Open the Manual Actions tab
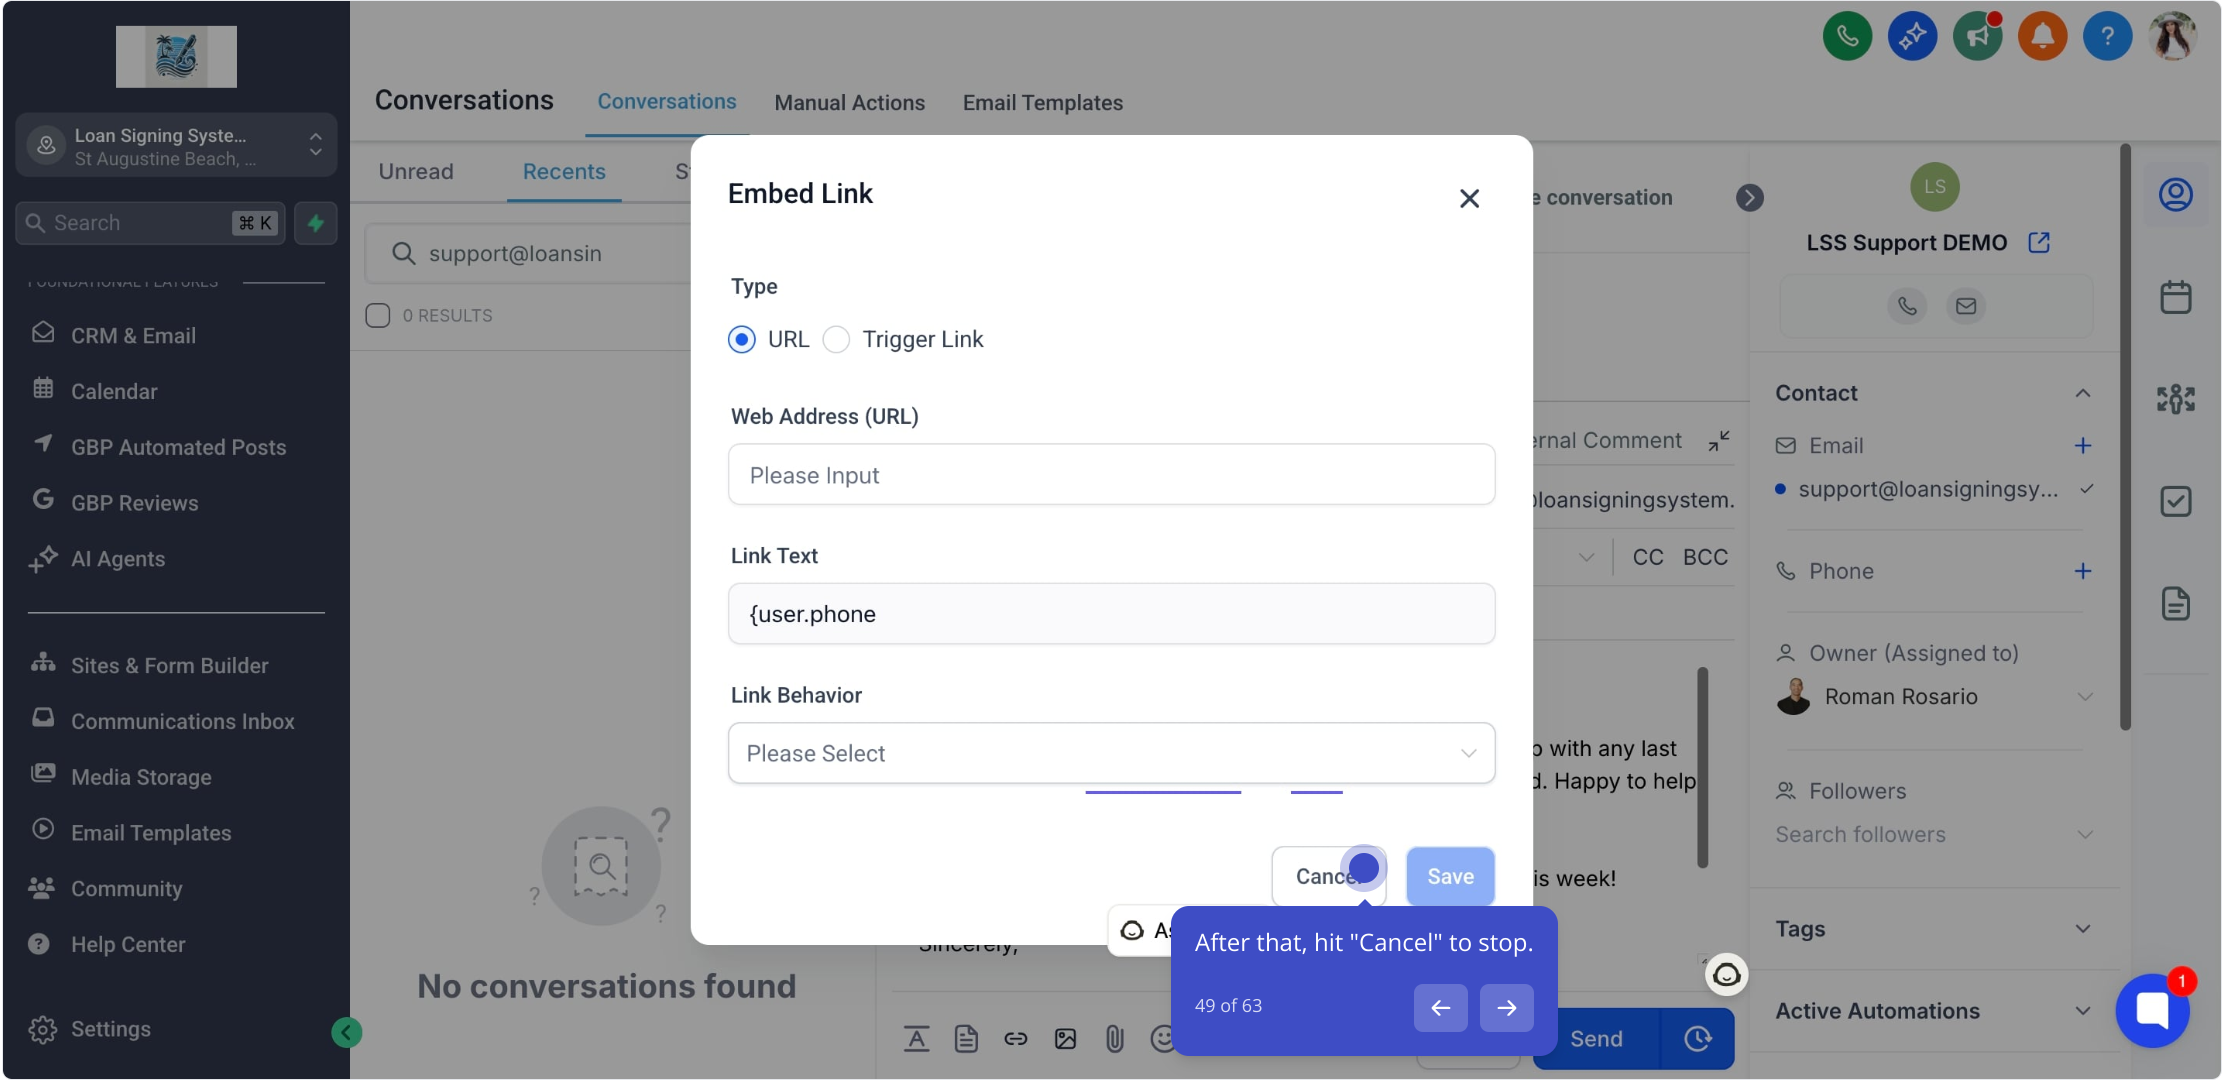Screen dimensions: 2224x1080 point(849,103)
